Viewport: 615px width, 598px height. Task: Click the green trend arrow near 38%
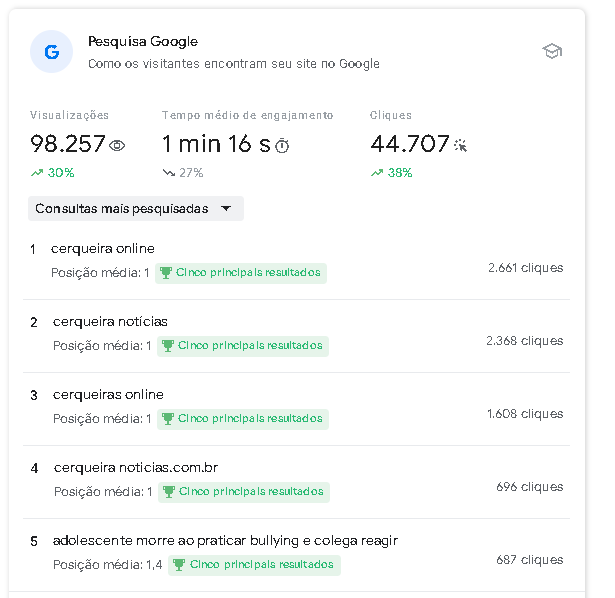pos(377,173)
